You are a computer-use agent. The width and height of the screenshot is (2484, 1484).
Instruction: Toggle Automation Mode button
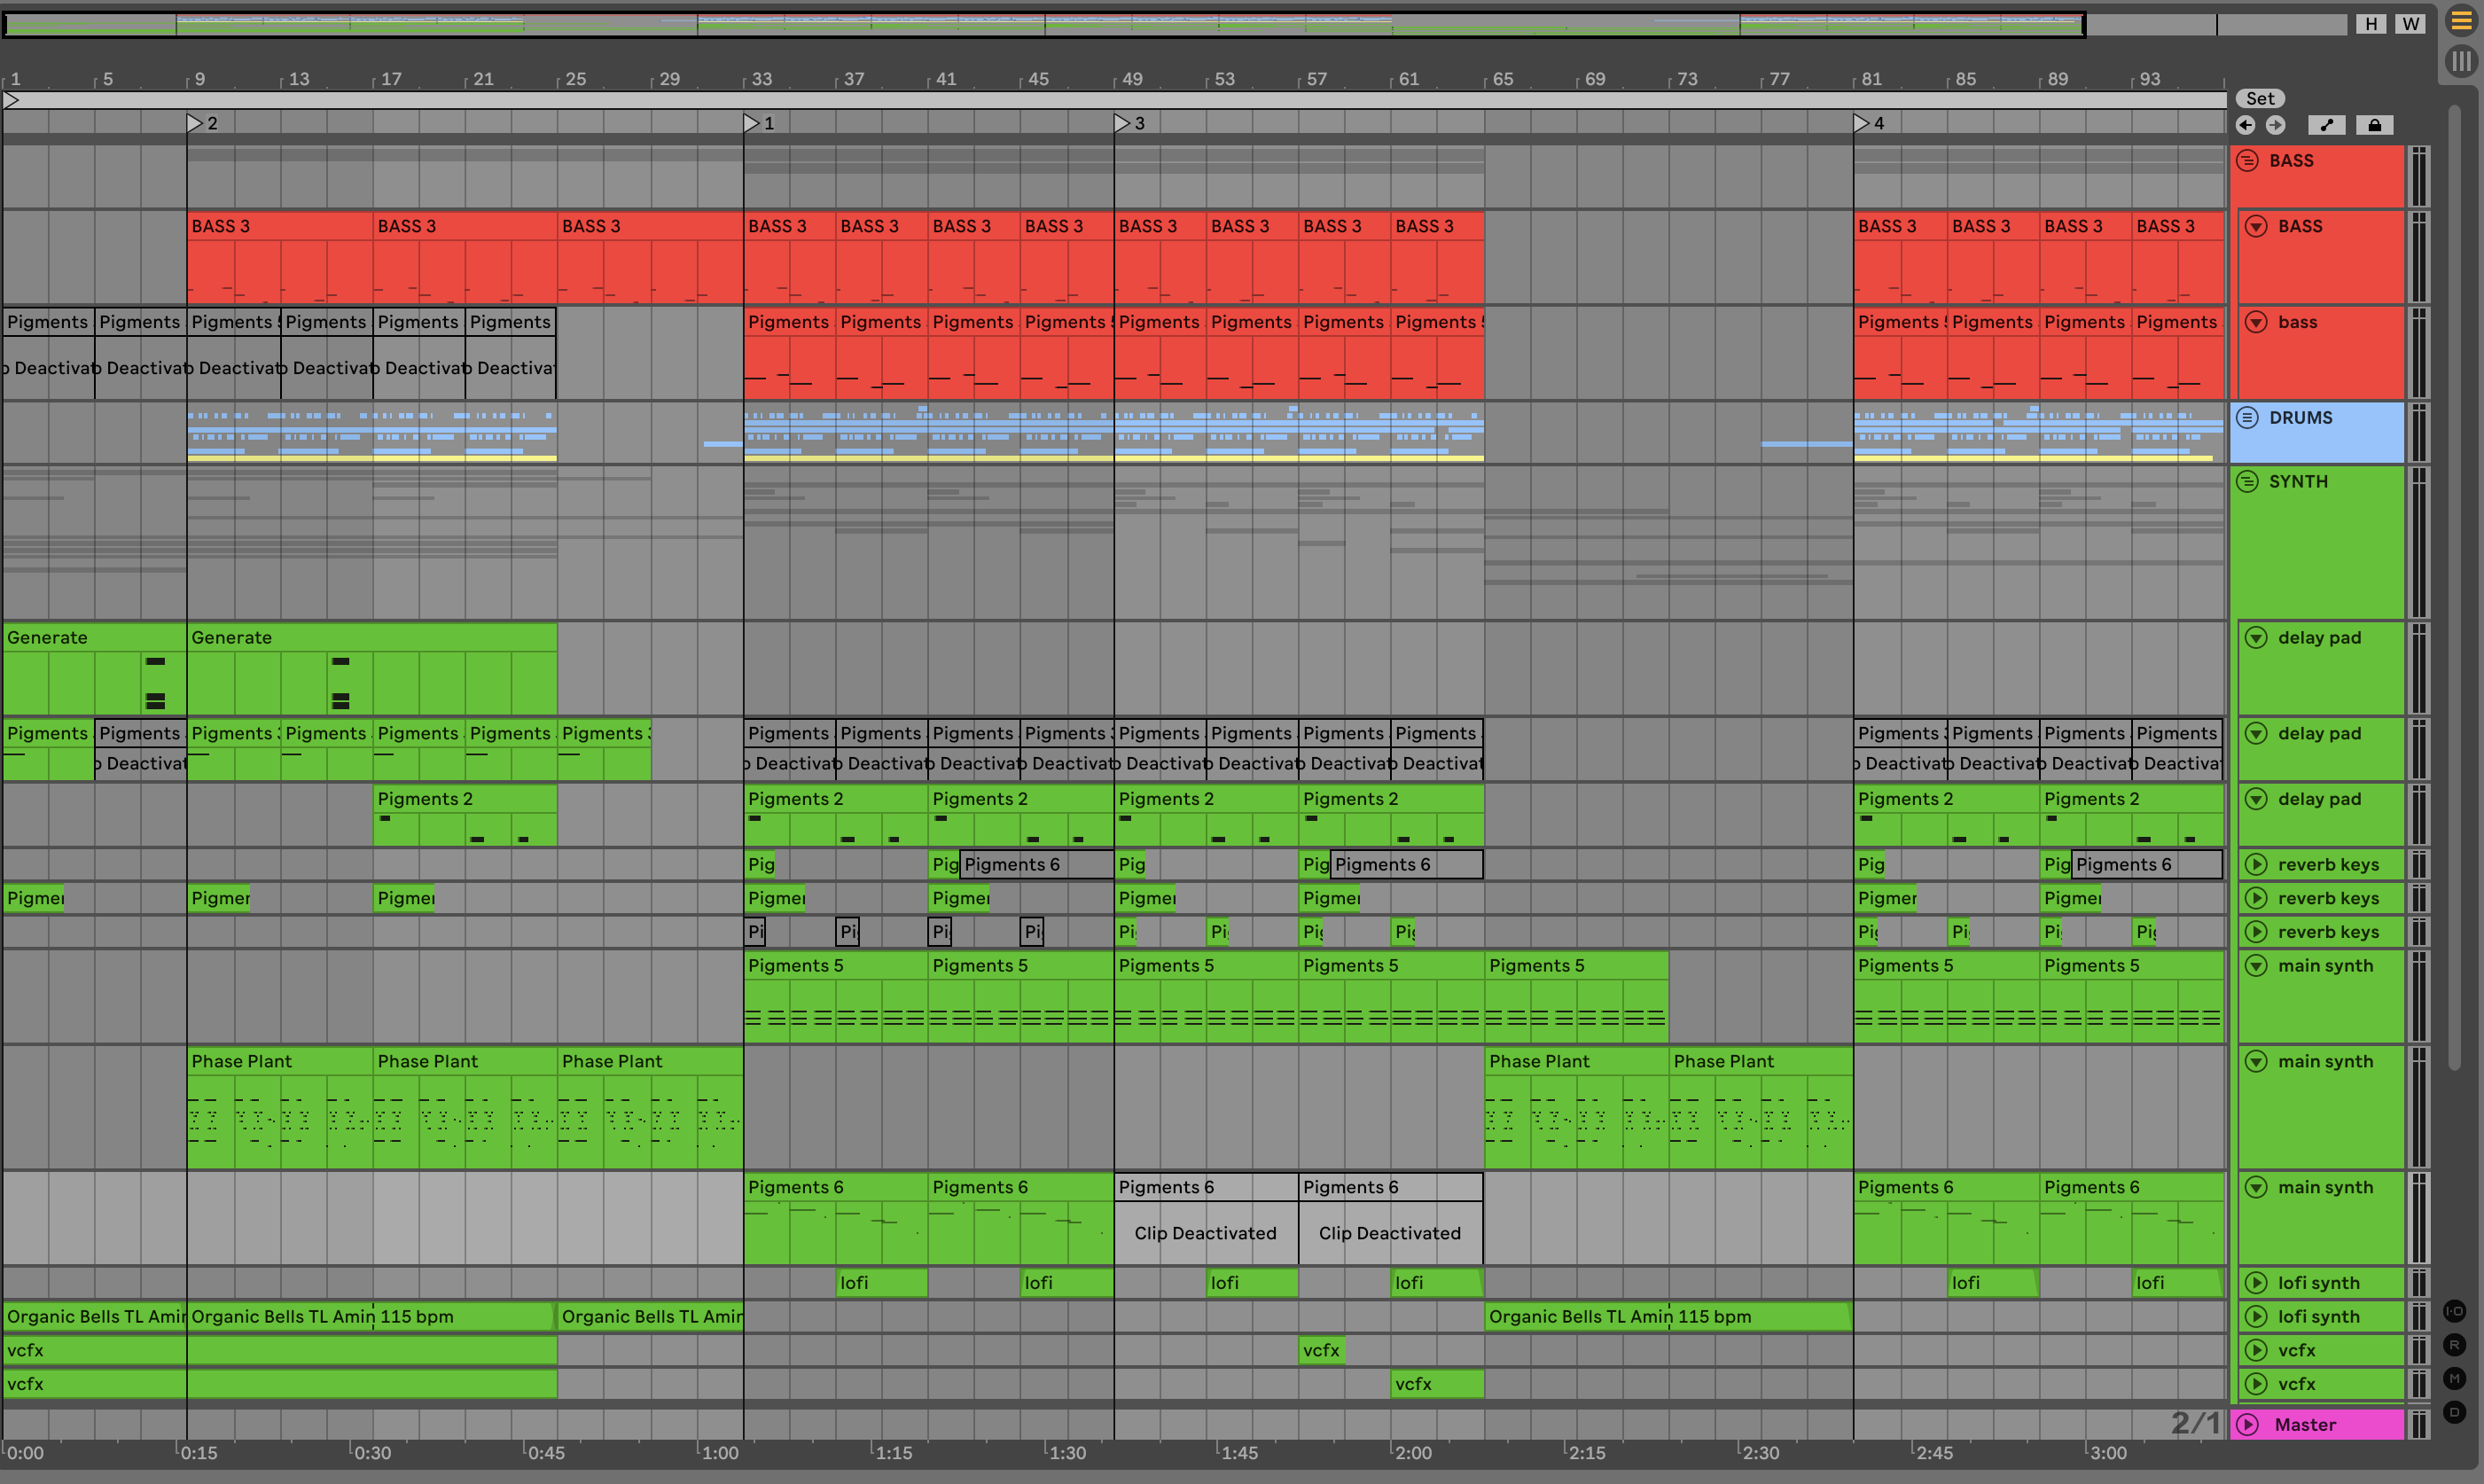[x=2327, y=125]
